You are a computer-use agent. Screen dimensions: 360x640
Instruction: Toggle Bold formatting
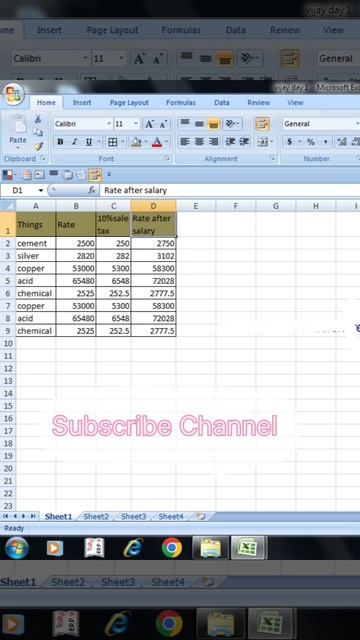click(60, 142)
